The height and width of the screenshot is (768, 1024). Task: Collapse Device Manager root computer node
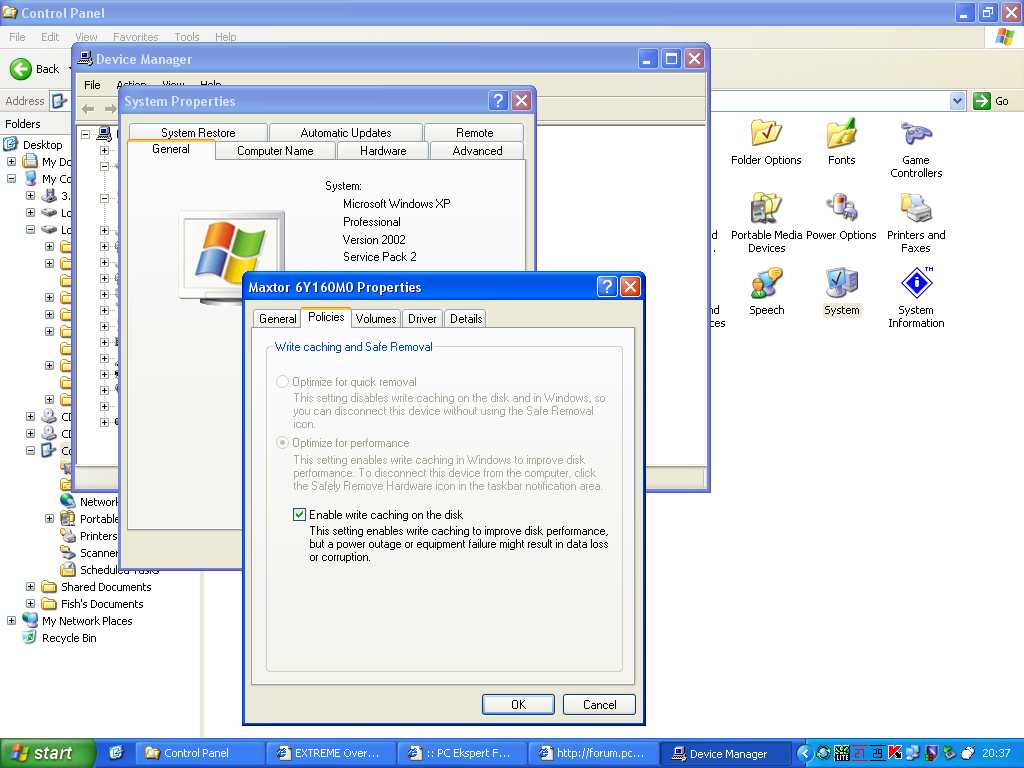tap(85, 134)
